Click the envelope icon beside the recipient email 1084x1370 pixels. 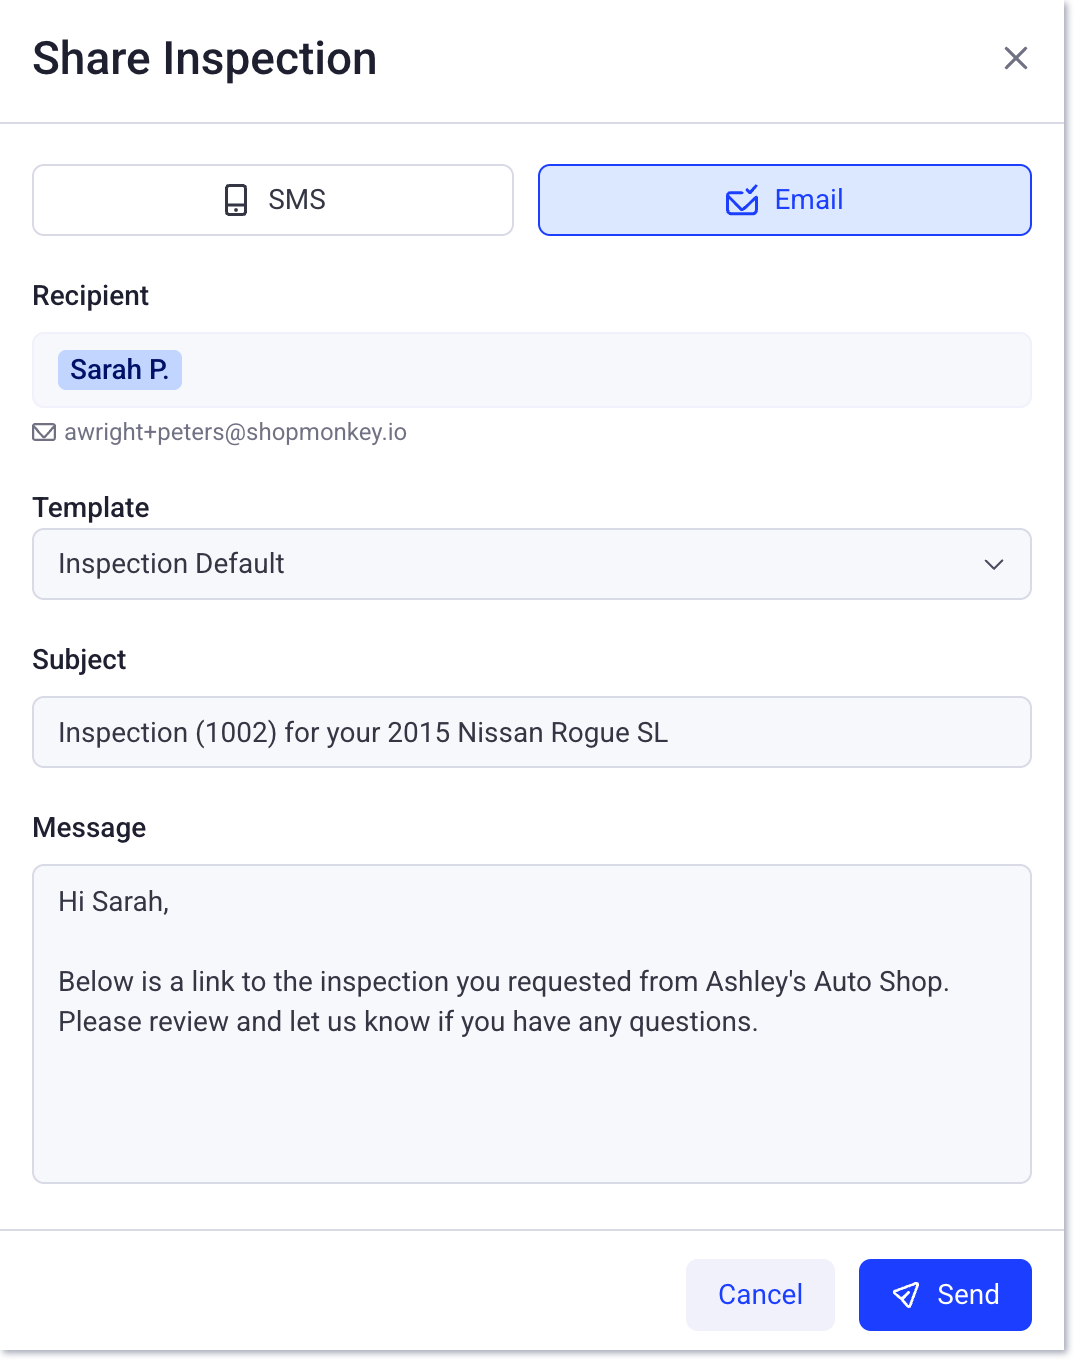pyautogui.click(x=44, y=432)
